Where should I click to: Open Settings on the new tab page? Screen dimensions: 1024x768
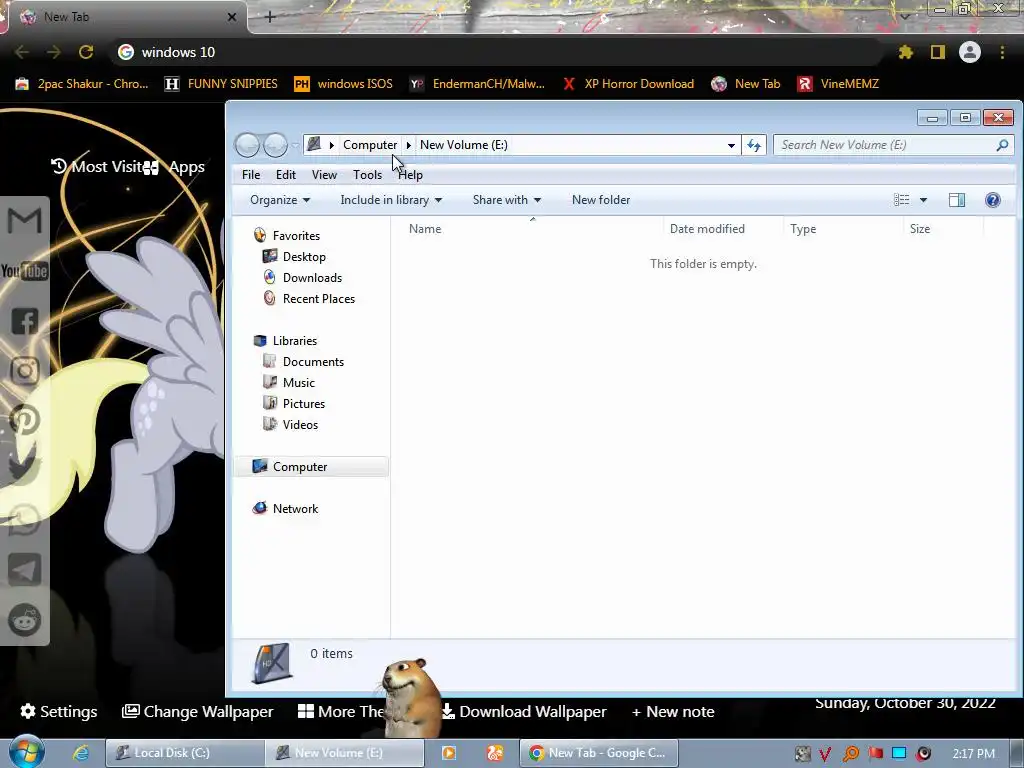(x=59, y=711)
